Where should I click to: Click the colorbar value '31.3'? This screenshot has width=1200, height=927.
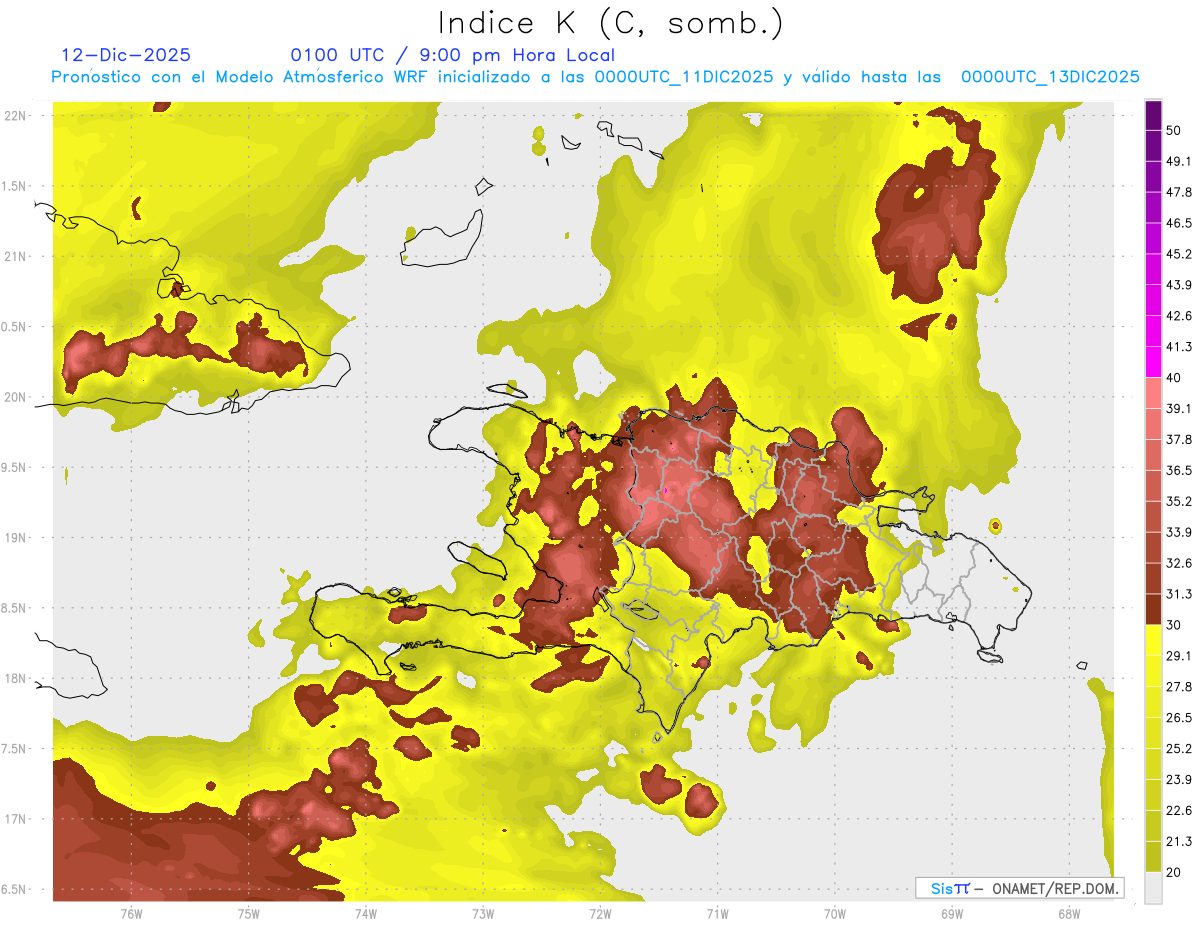(1180, 594)
